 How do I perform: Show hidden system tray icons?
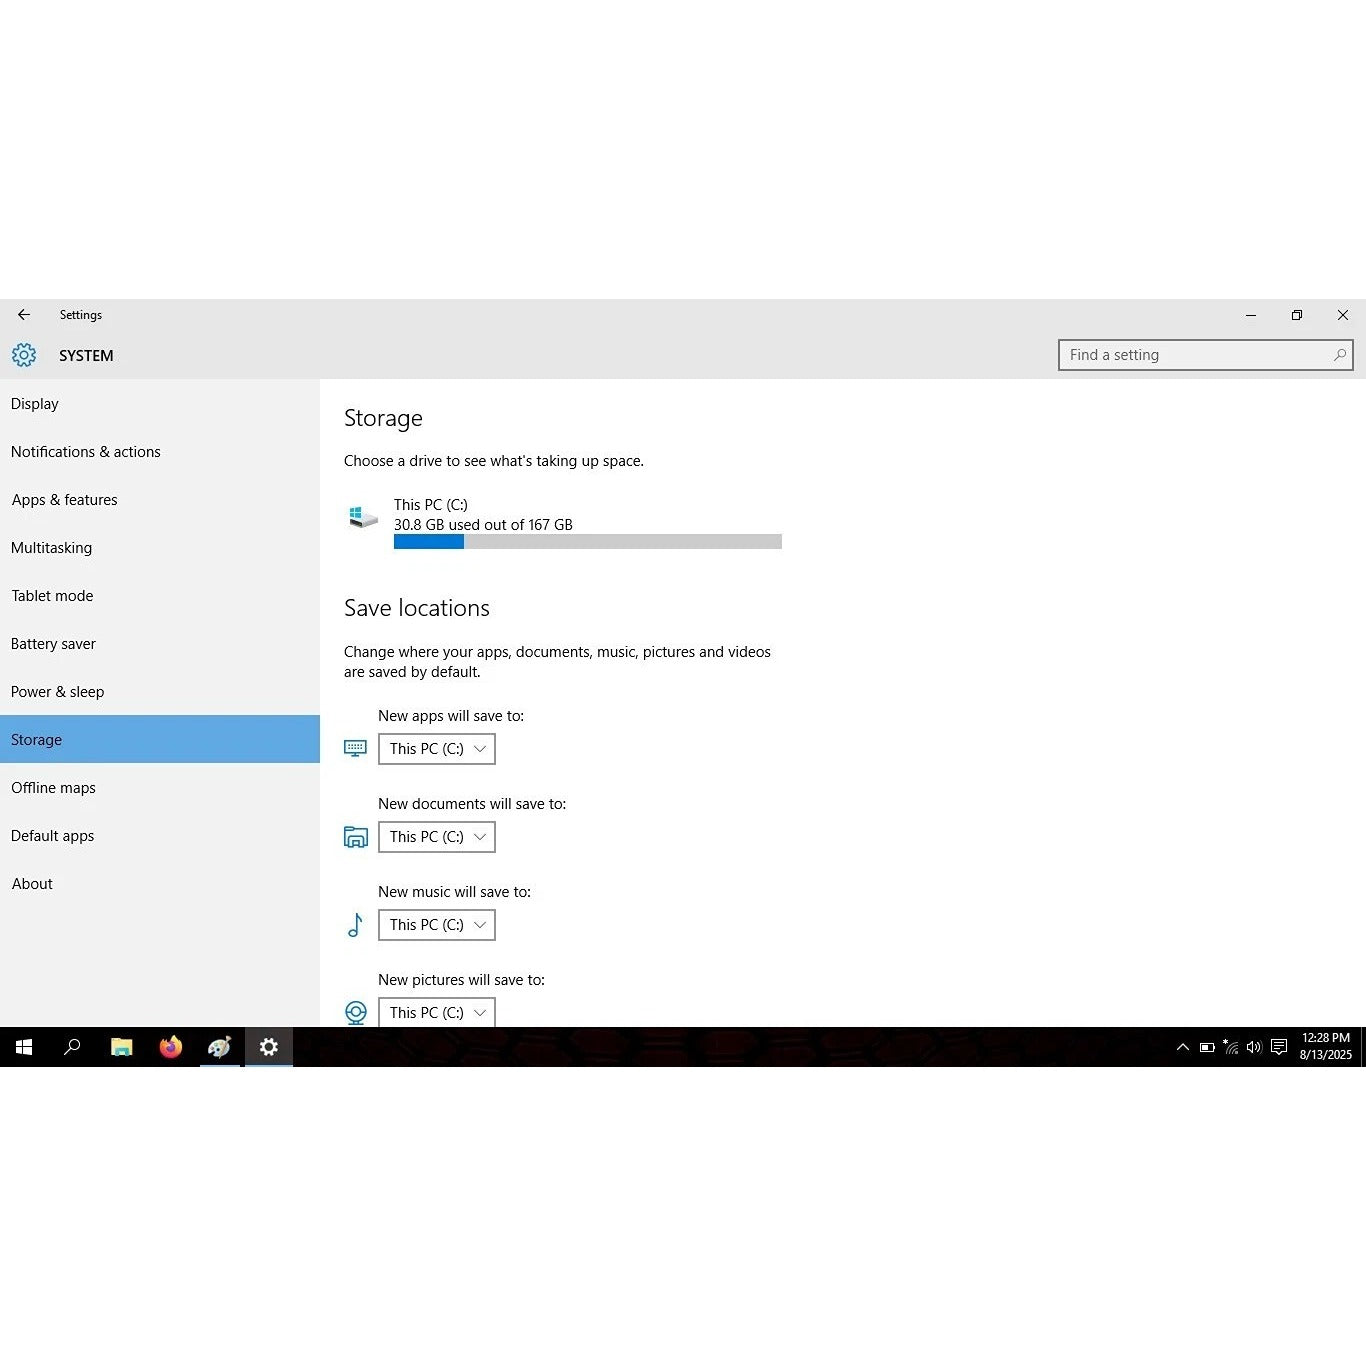coord(1182,1047)
